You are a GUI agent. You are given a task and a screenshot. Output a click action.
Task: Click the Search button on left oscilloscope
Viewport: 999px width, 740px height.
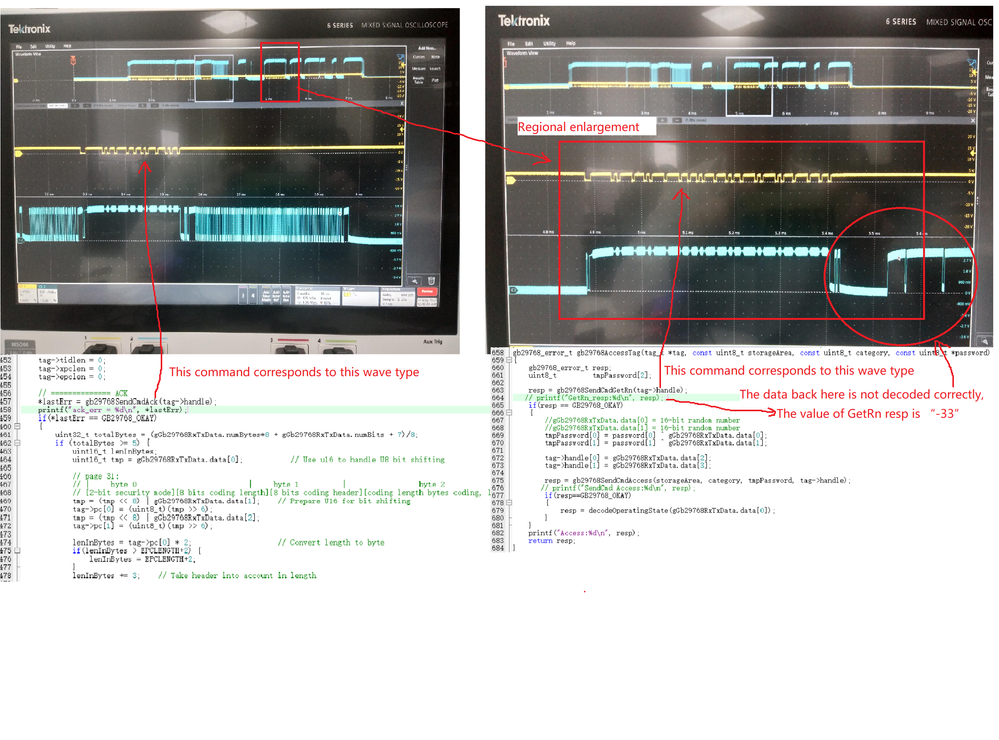(x=435, y=69)
